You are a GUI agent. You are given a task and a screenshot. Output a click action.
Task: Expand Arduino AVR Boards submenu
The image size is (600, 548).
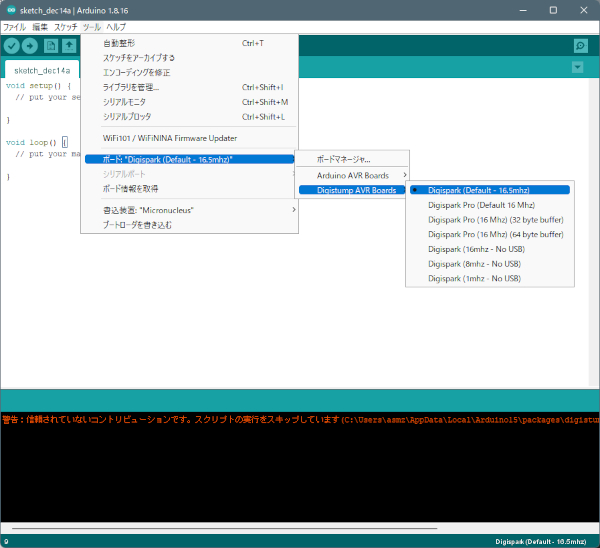(x=352, y=175)
